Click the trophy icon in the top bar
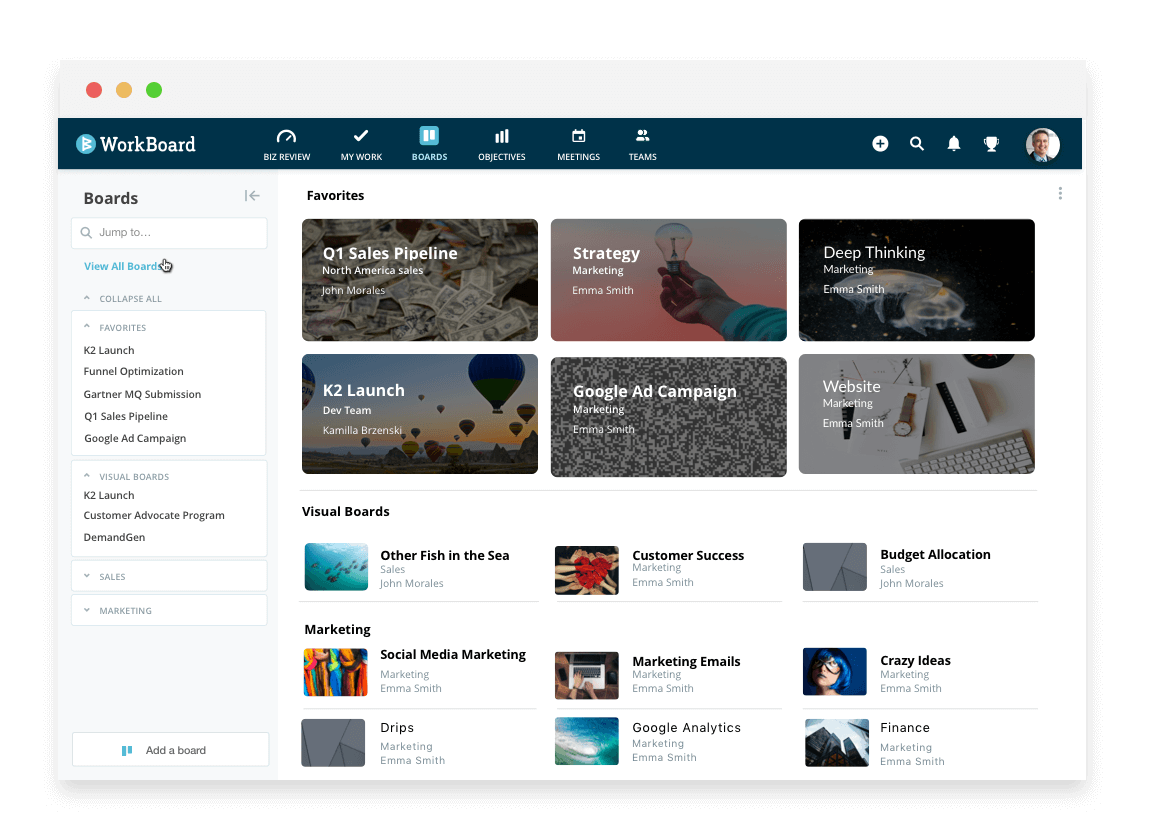The image size is (1160, 840). click(x=991, y=143)
